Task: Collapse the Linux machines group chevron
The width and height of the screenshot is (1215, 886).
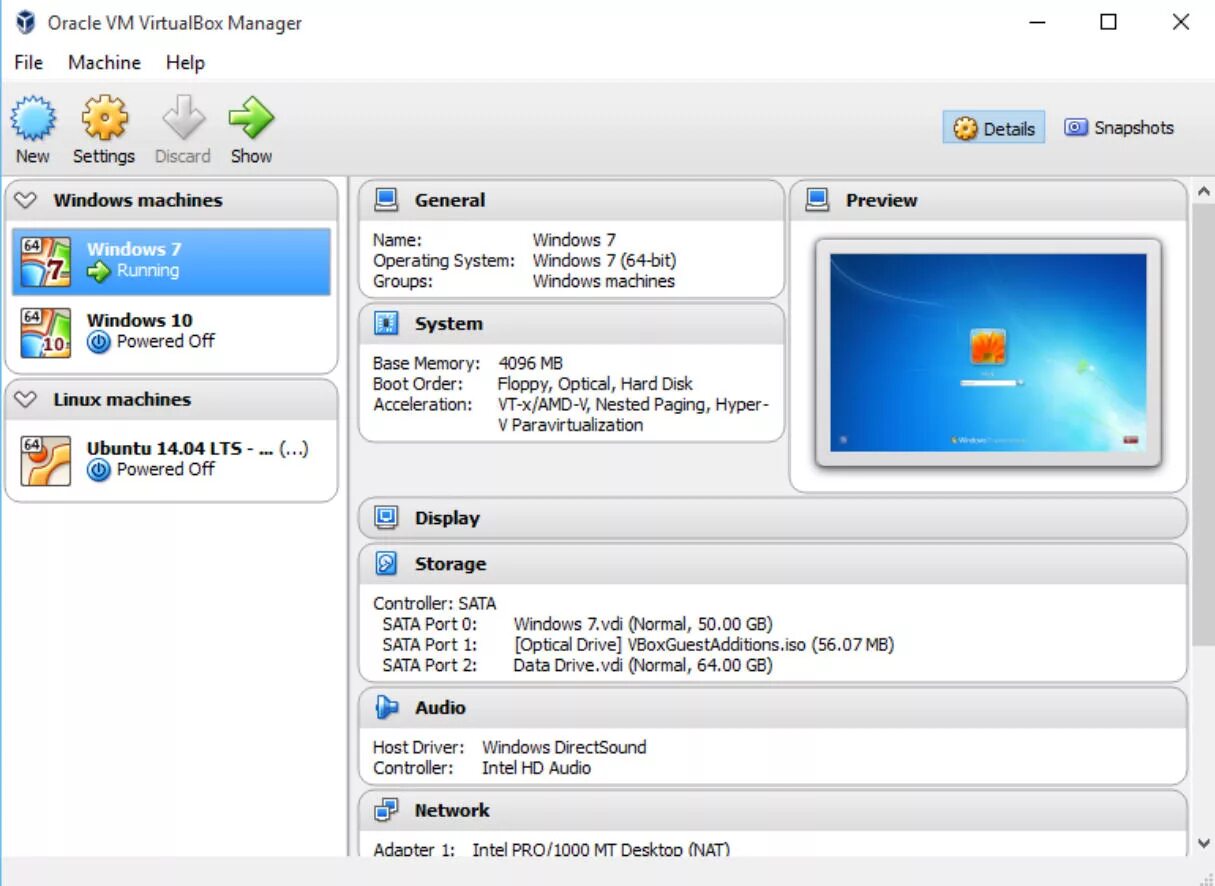Action: [x=27, y=400]
